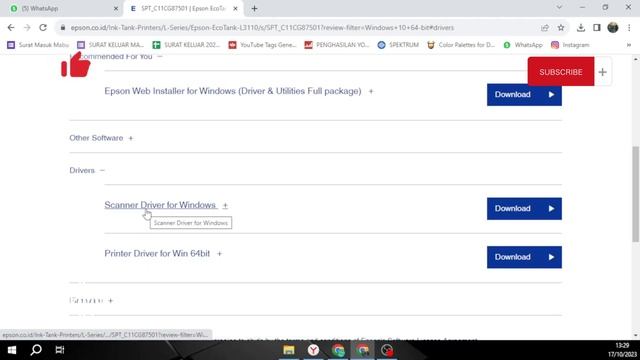
Task: Open Instagram bookmark
Action: [570, 45]
